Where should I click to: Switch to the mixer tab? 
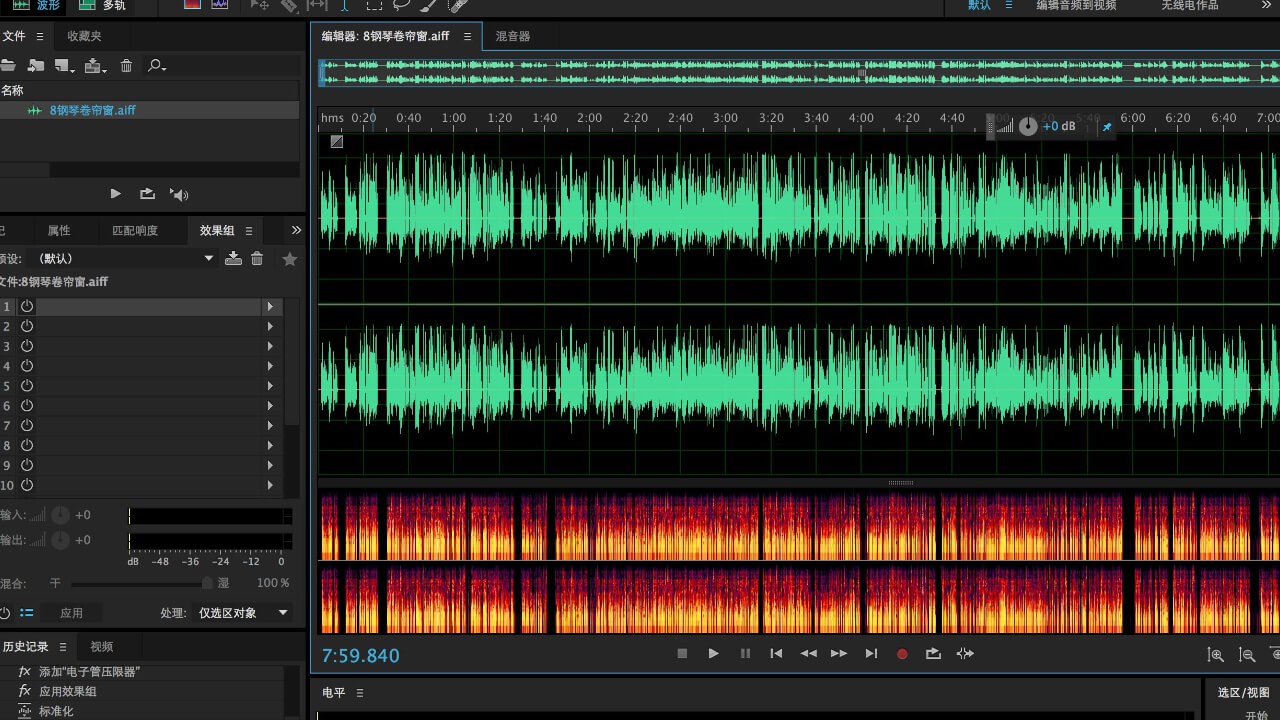point(513,36)
